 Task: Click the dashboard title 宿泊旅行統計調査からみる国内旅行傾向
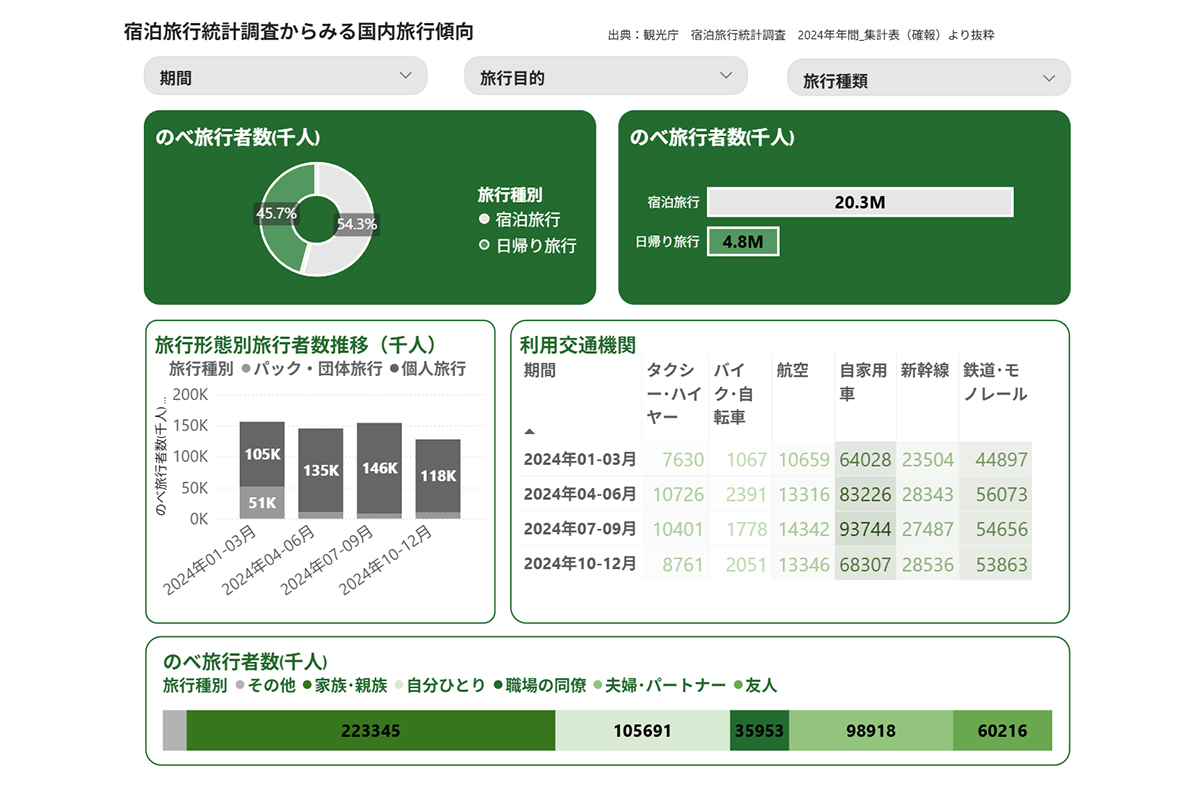pyautogui.click(x=298, y=31)
